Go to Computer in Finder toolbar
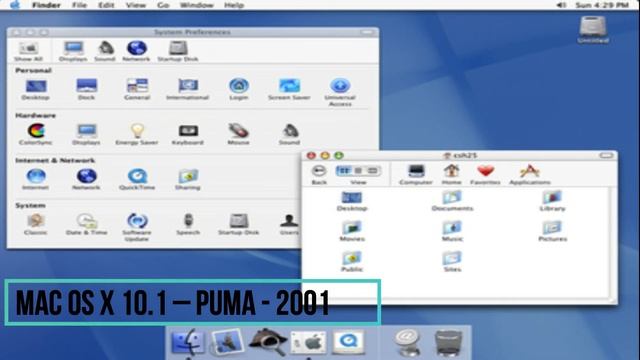 click(416, 174)
